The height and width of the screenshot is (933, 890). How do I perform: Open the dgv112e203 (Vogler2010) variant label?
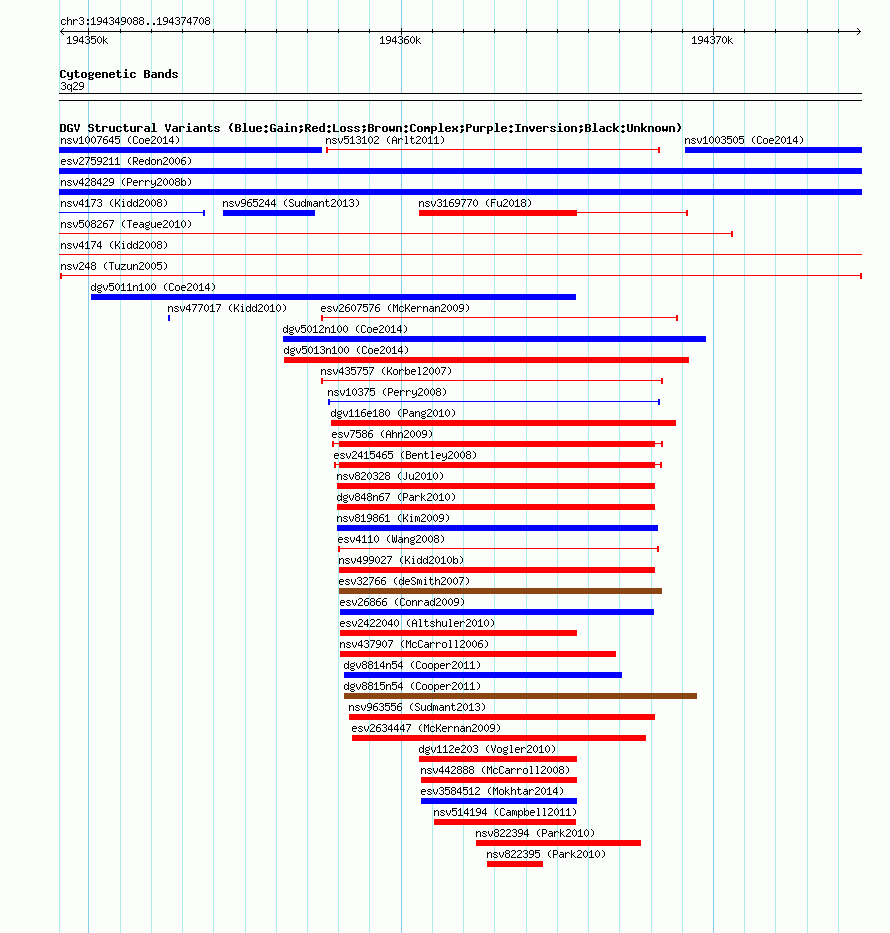point(487,749)
